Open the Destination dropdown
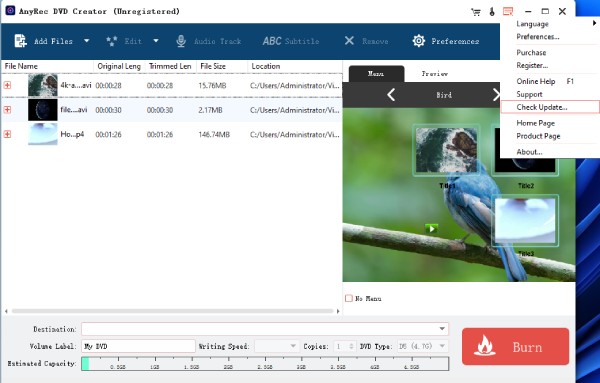This screenshot has height=383, width=600. tap(442, 329)
